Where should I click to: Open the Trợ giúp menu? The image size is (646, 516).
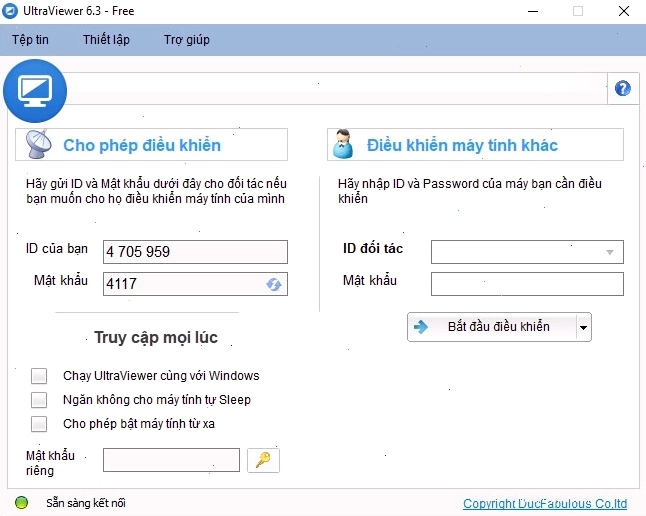187,40
